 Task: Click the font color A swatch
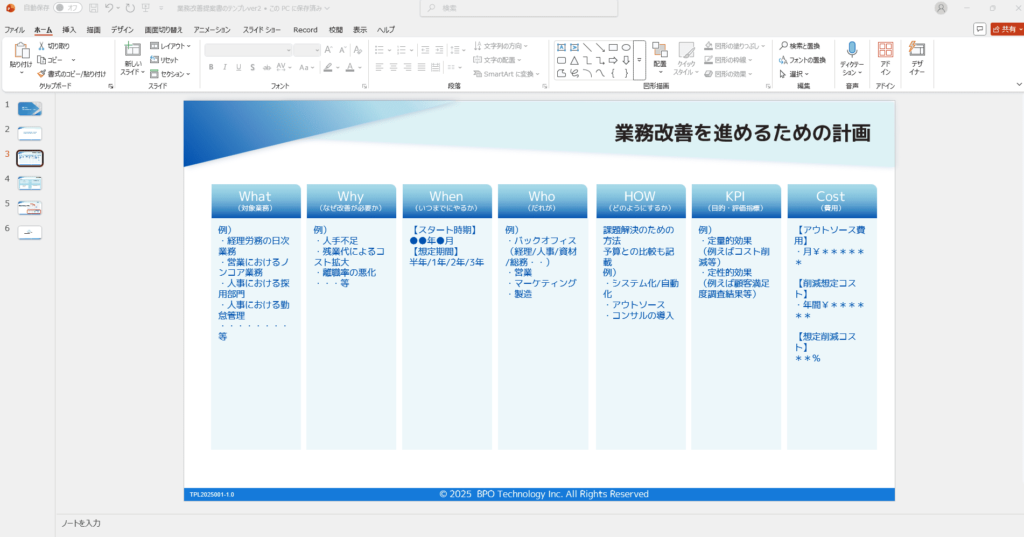[x=350, y=67]
